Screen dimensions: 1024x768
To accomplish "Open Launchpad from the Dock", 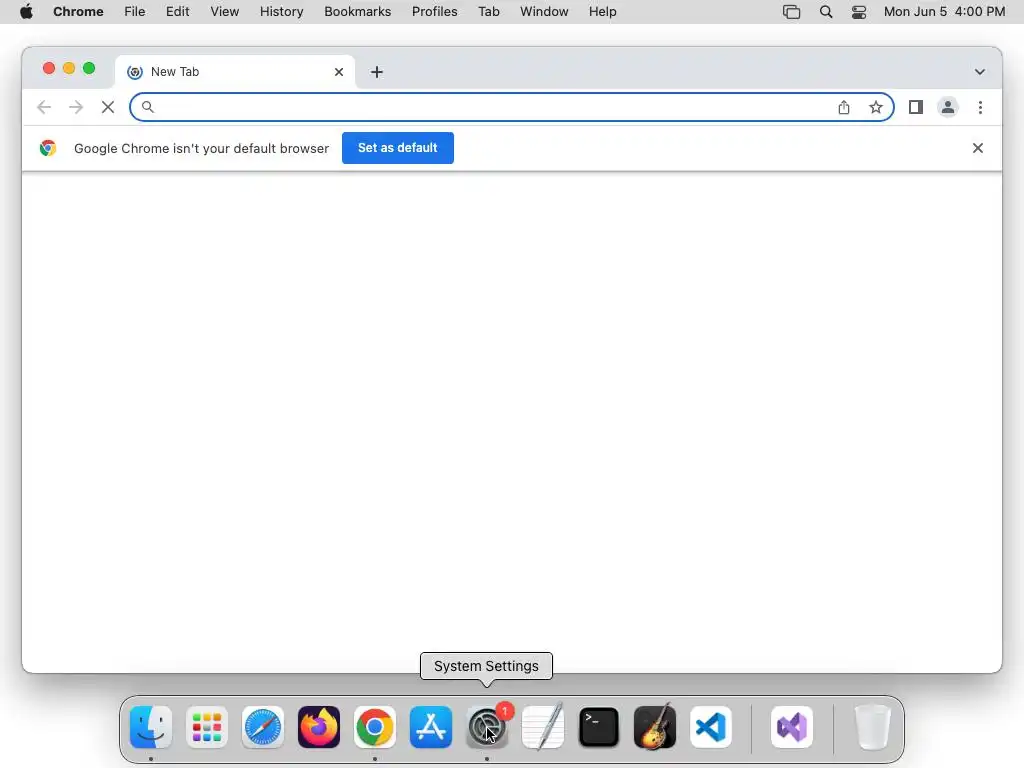I will click(x=207, y=727).
